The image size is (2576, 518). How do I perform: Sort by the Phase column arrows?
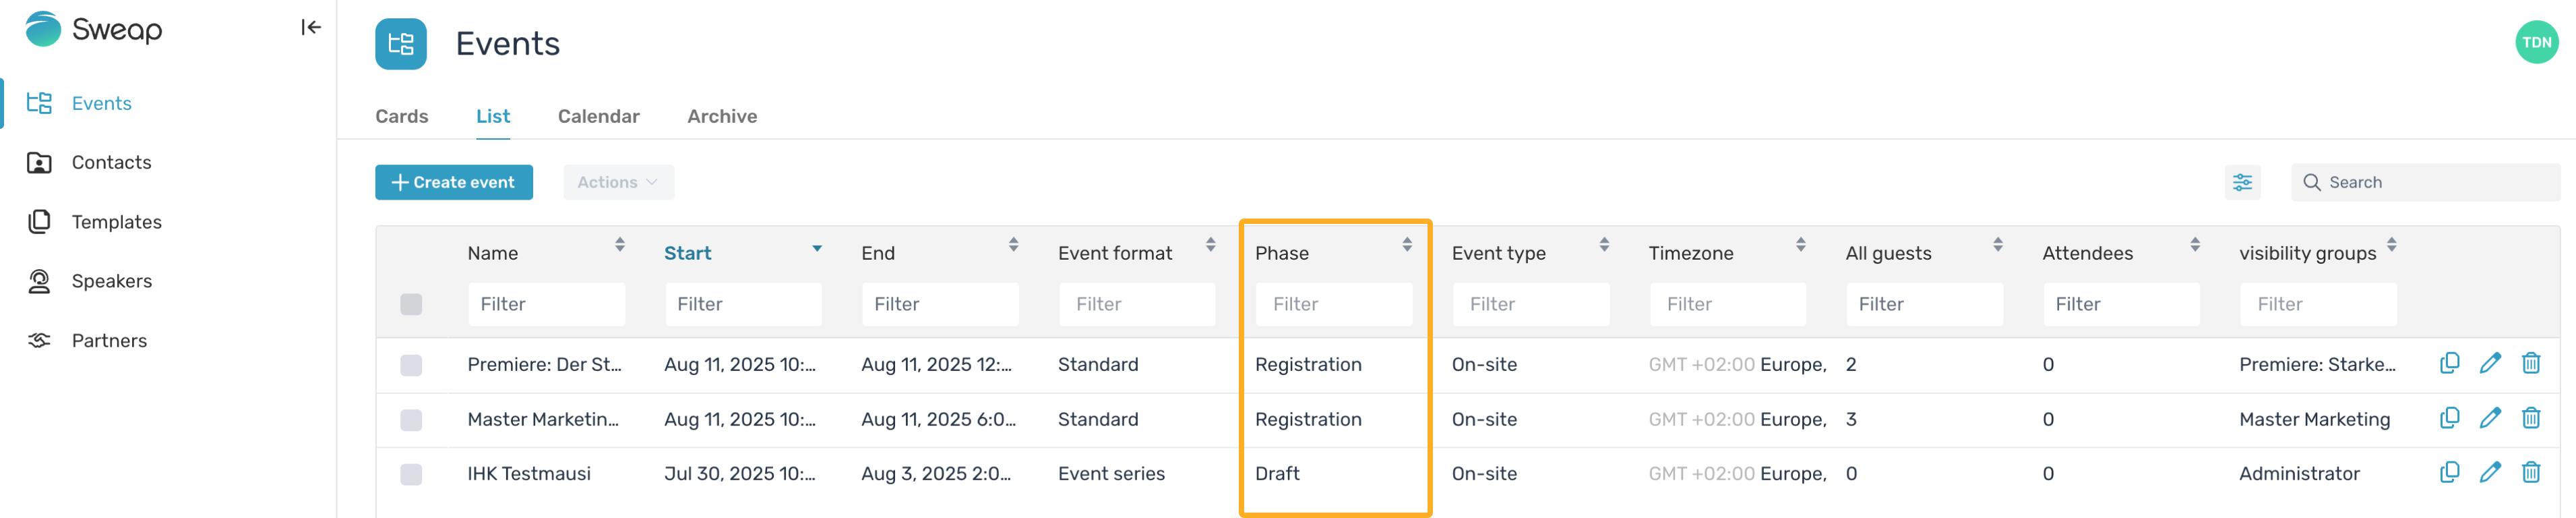pos(1406,245)
